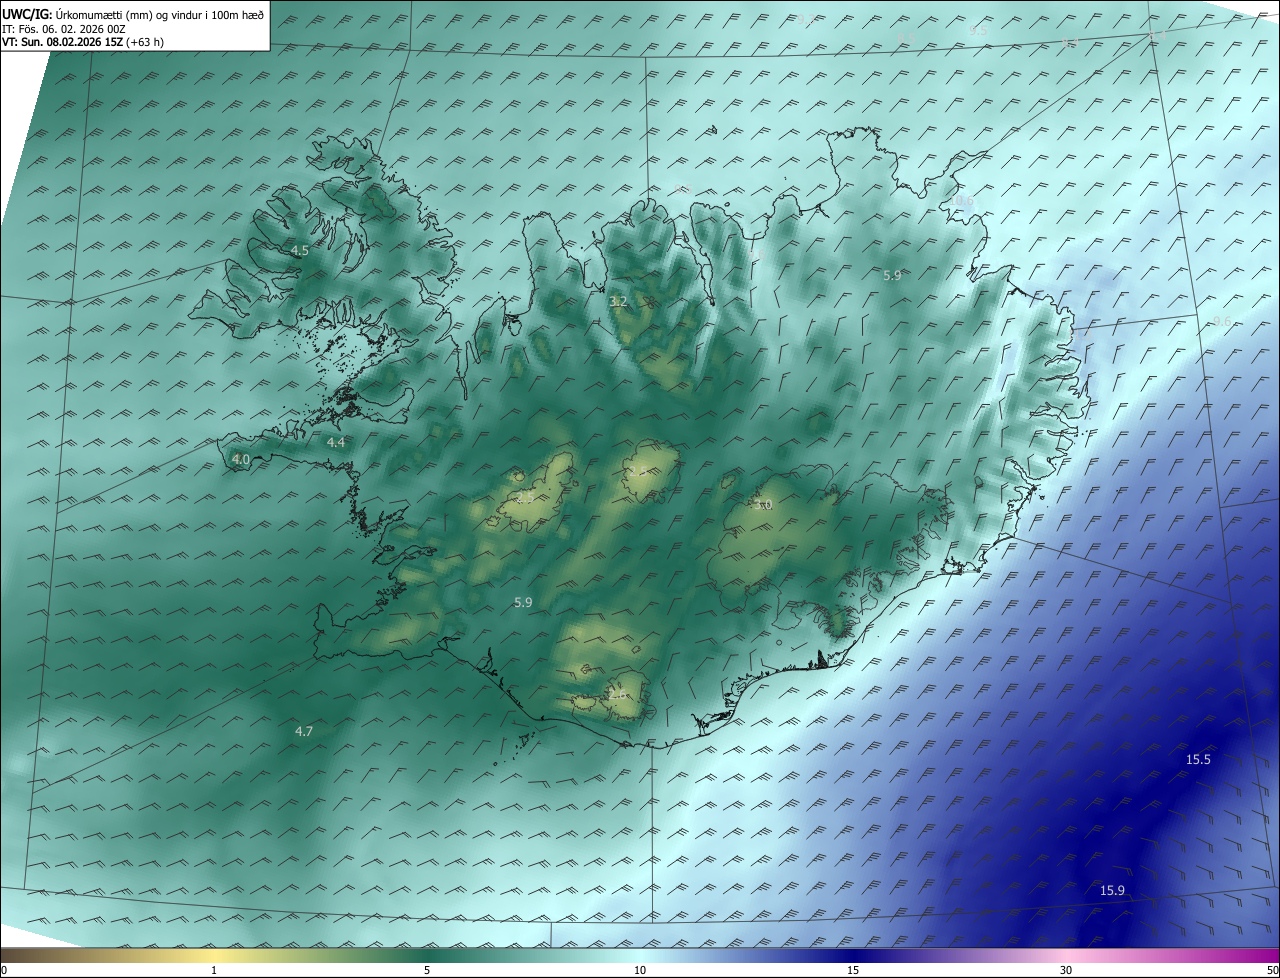Click the 3.0 value on Vatnajökull glacier
1280x978 pixels.
coord(764,505)
